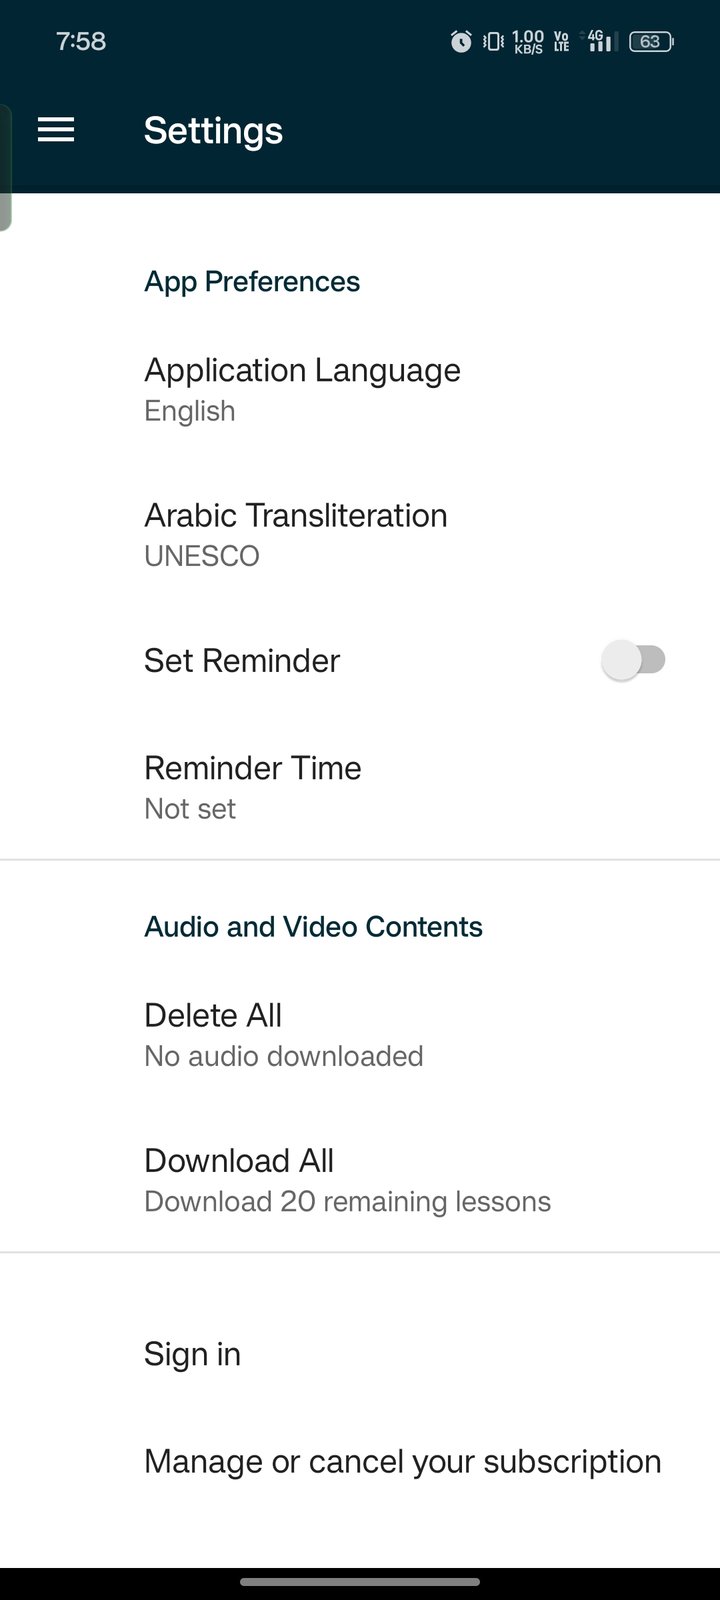The image size is (720, 1600).
Task: Open Reminder Time picker
Action: [253, 787]
